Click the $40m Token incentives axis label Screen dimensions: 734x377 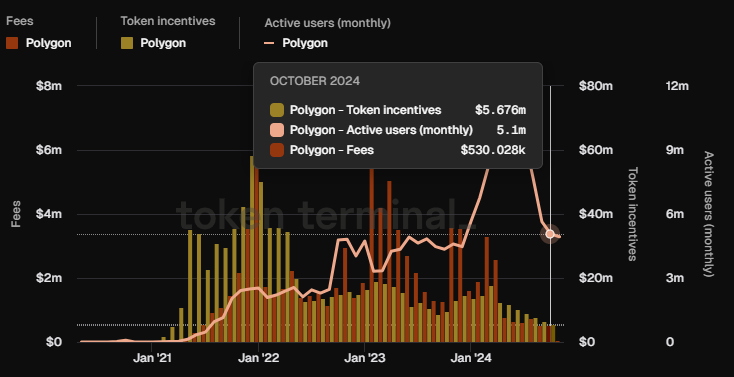coord(595,214)
